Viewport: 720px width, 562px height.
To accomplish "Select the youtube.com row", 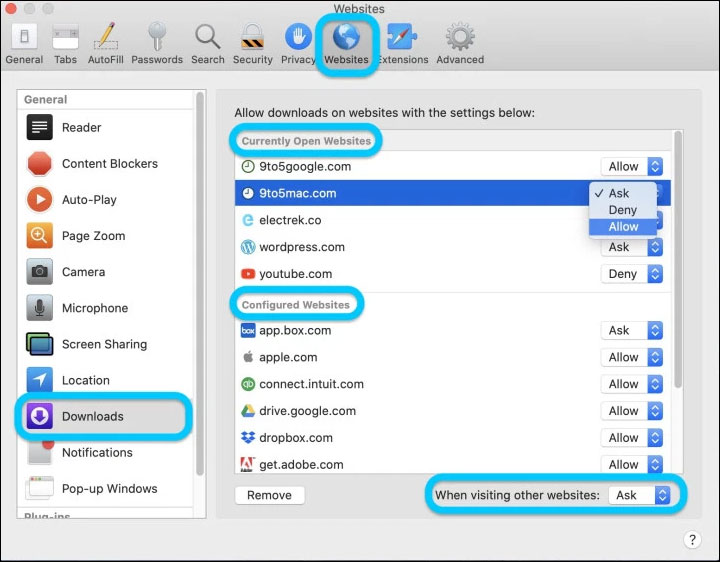I will pyautogui.click(x=452, y=274).
